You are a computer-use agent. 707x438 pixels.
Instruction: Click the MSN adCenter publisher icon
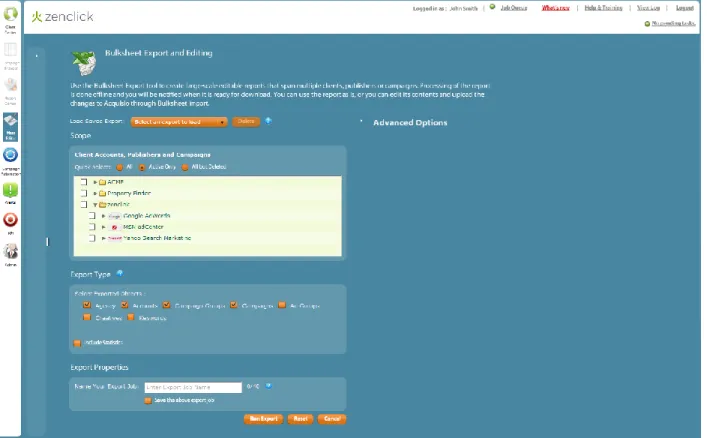click(x=115, y=227)
